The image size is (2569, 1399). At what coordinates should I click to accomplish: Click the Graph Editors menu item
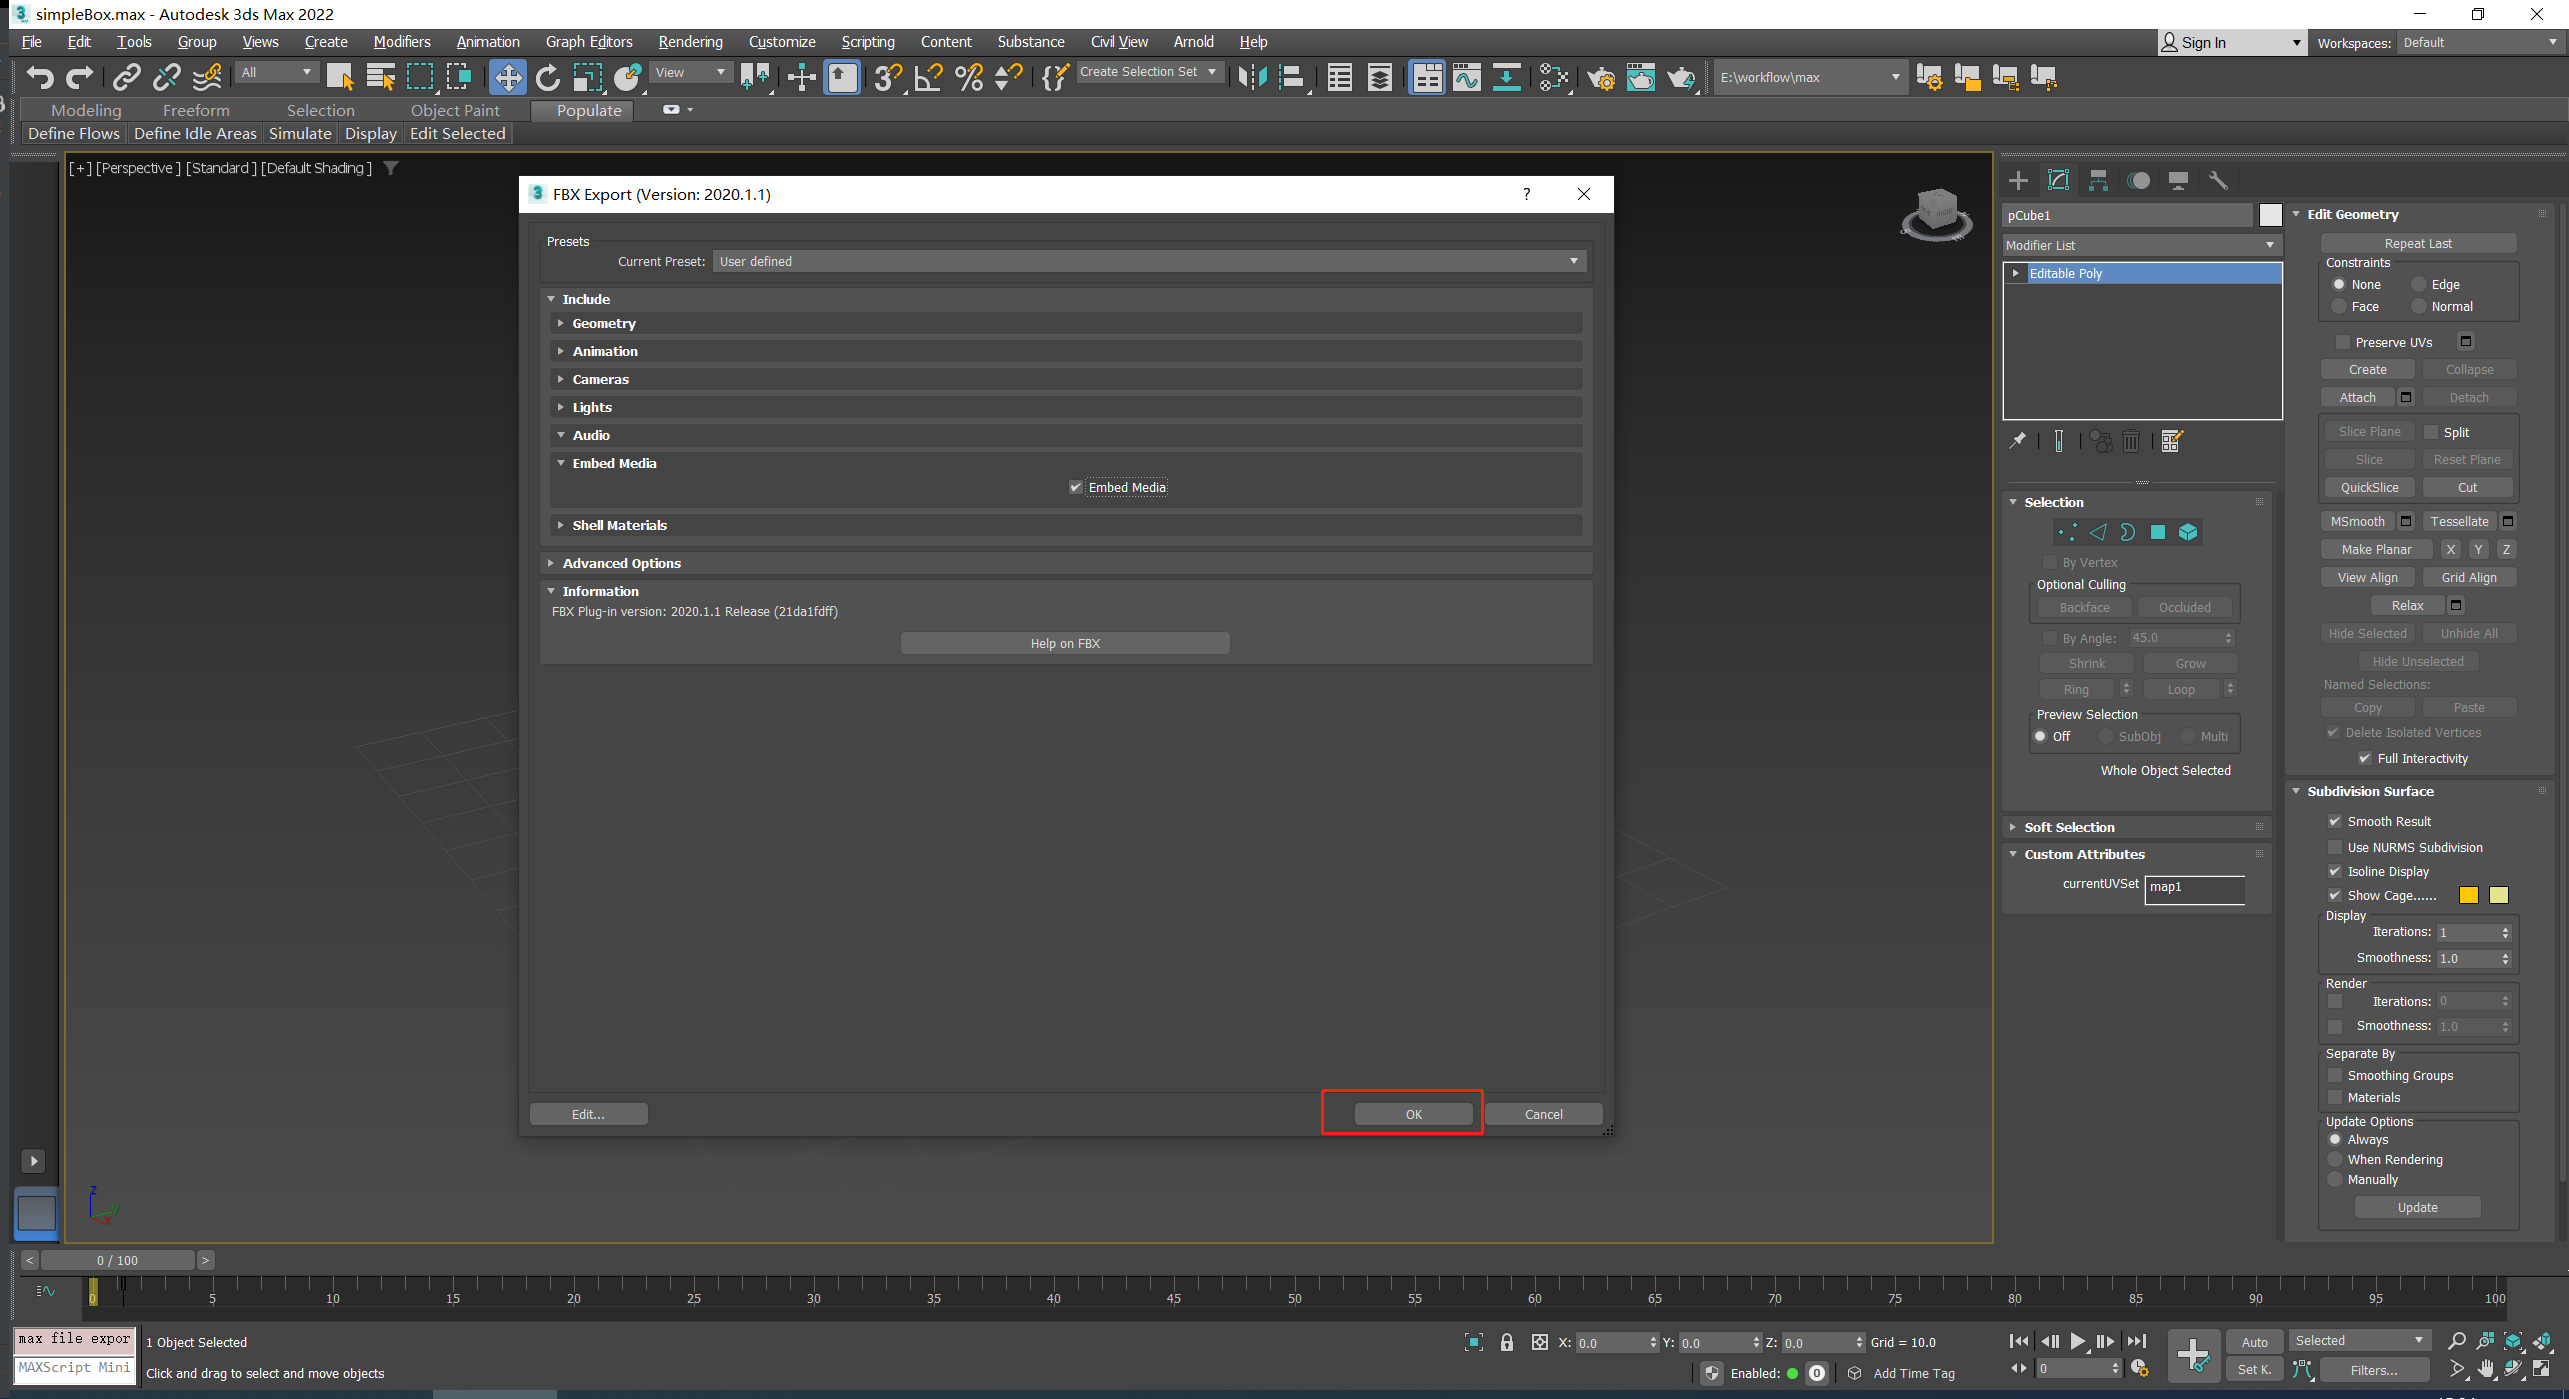[x=585, y=41]
